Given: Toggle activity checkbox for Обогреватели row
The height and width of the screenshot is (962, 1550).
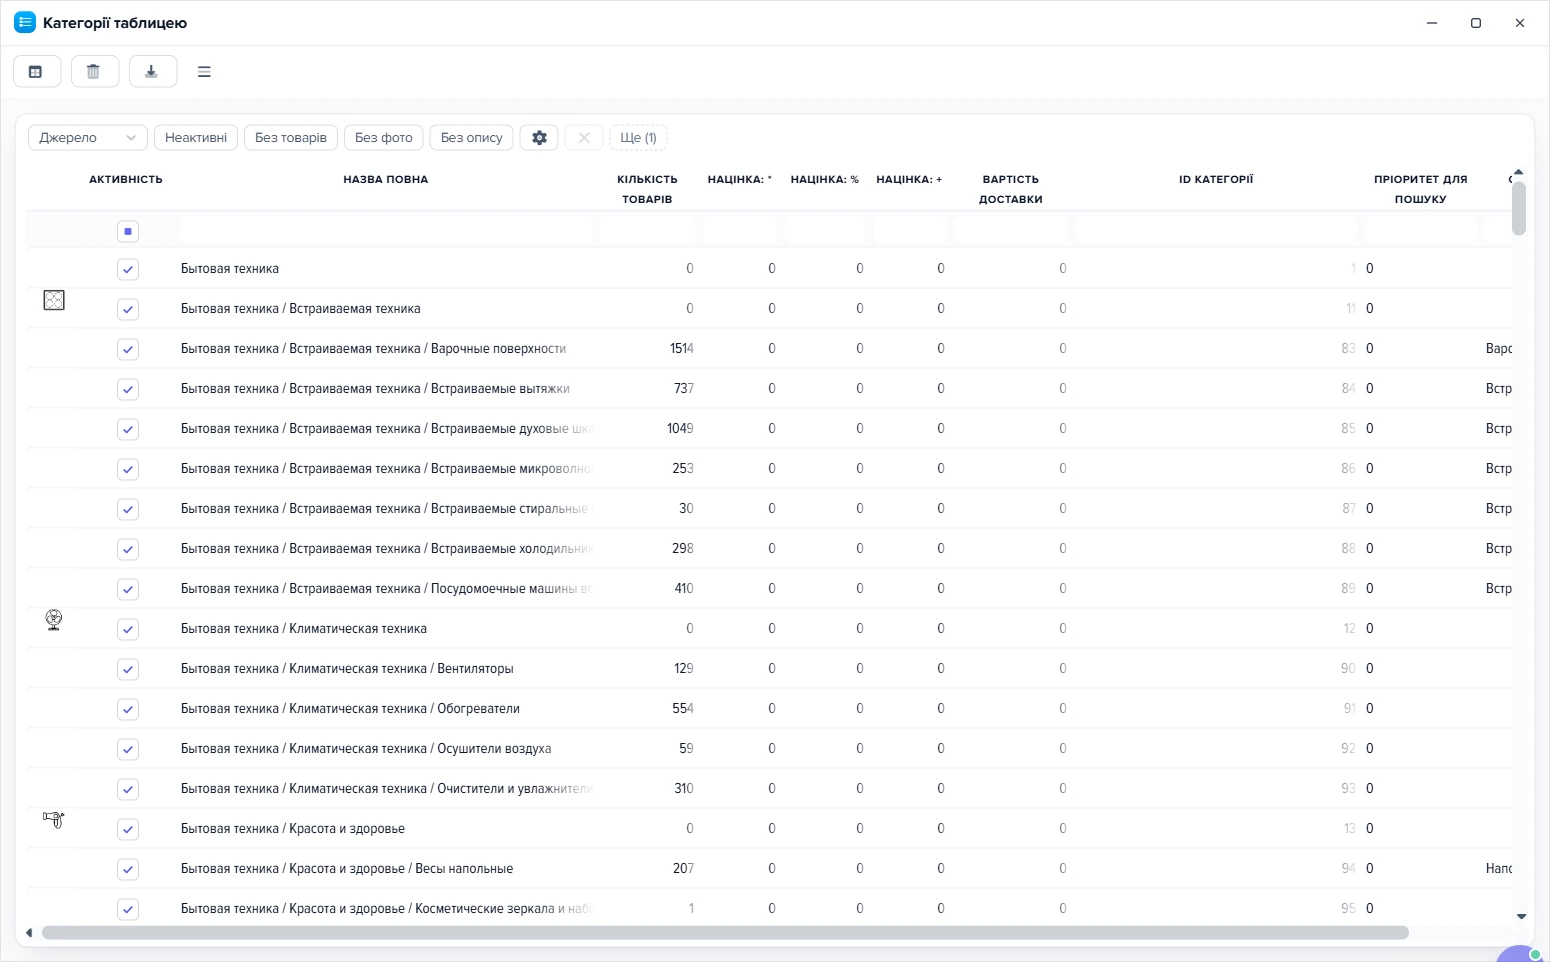Looking at the screenshot, I should click(128, 709).
